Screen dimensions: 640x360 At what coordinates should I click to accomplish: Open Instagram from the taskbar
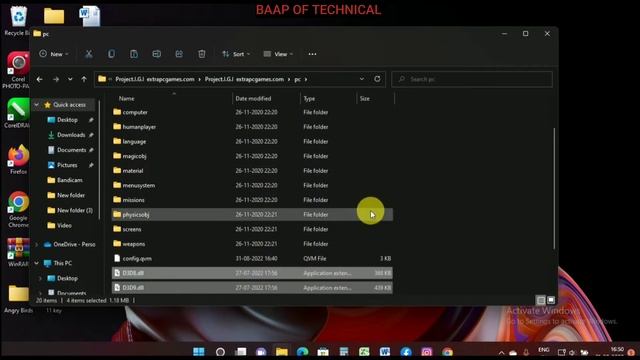427,351
